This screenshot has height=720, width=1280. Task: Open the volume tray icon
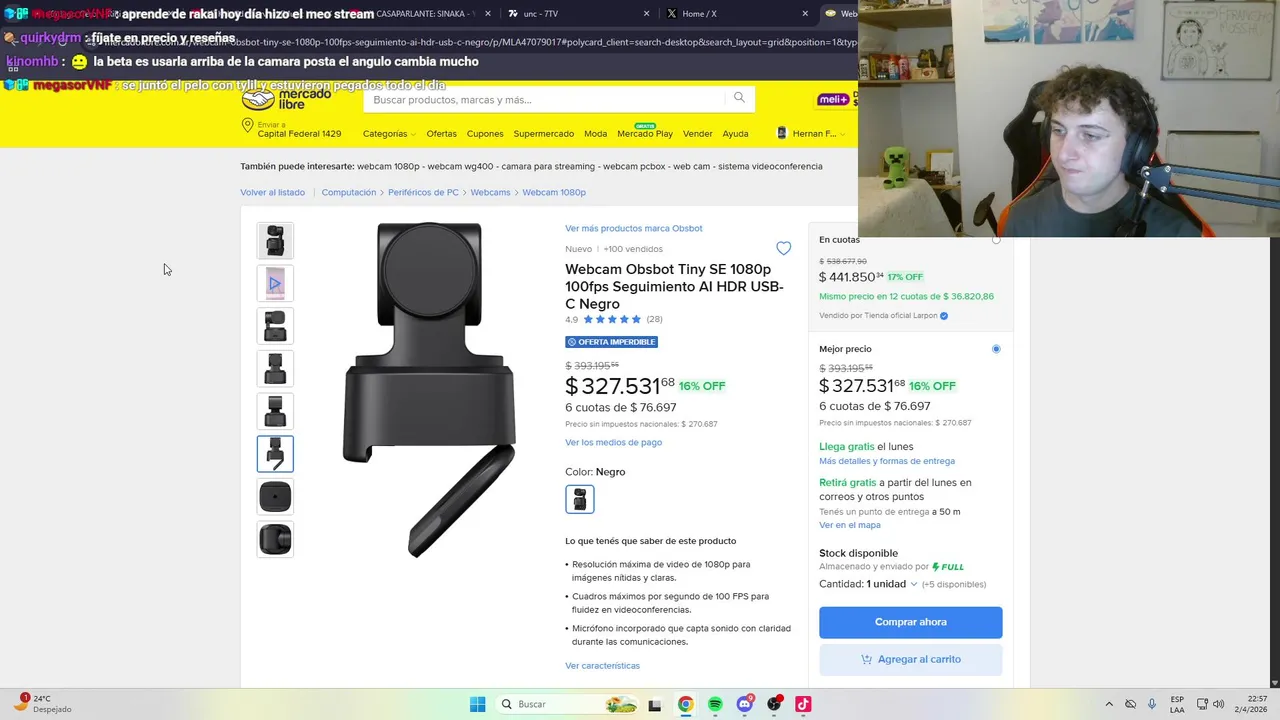[x=1218, y=704]
